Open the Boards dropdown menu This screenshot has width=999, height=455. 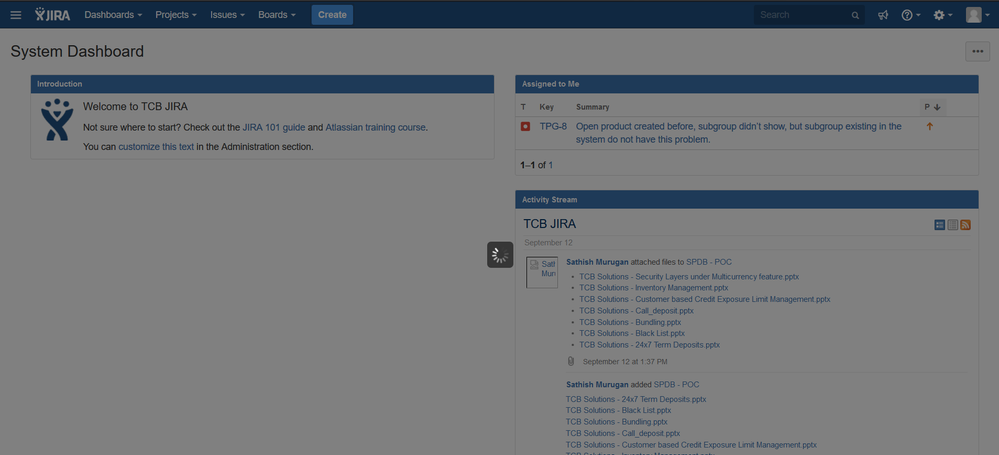[x=277, y=15]
